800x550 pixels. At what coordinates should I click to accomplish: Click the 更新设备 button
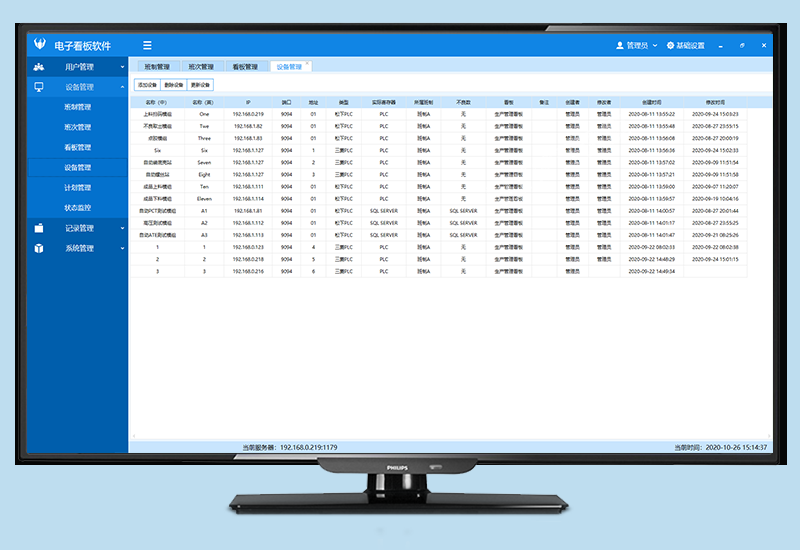coord(201,85)
